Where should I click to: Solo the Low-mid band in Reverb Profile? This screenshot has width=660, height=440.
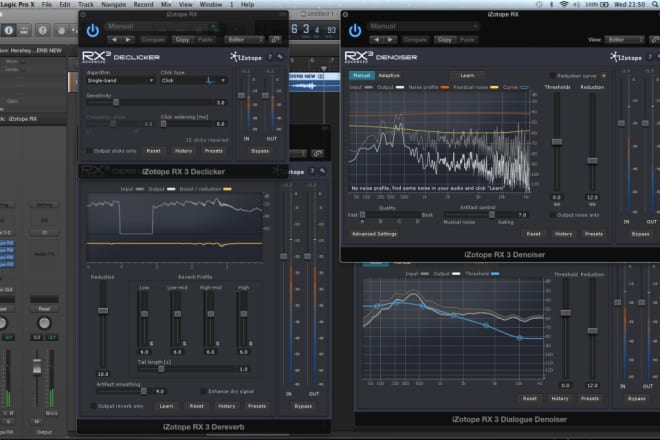click(x=184, y=344)
